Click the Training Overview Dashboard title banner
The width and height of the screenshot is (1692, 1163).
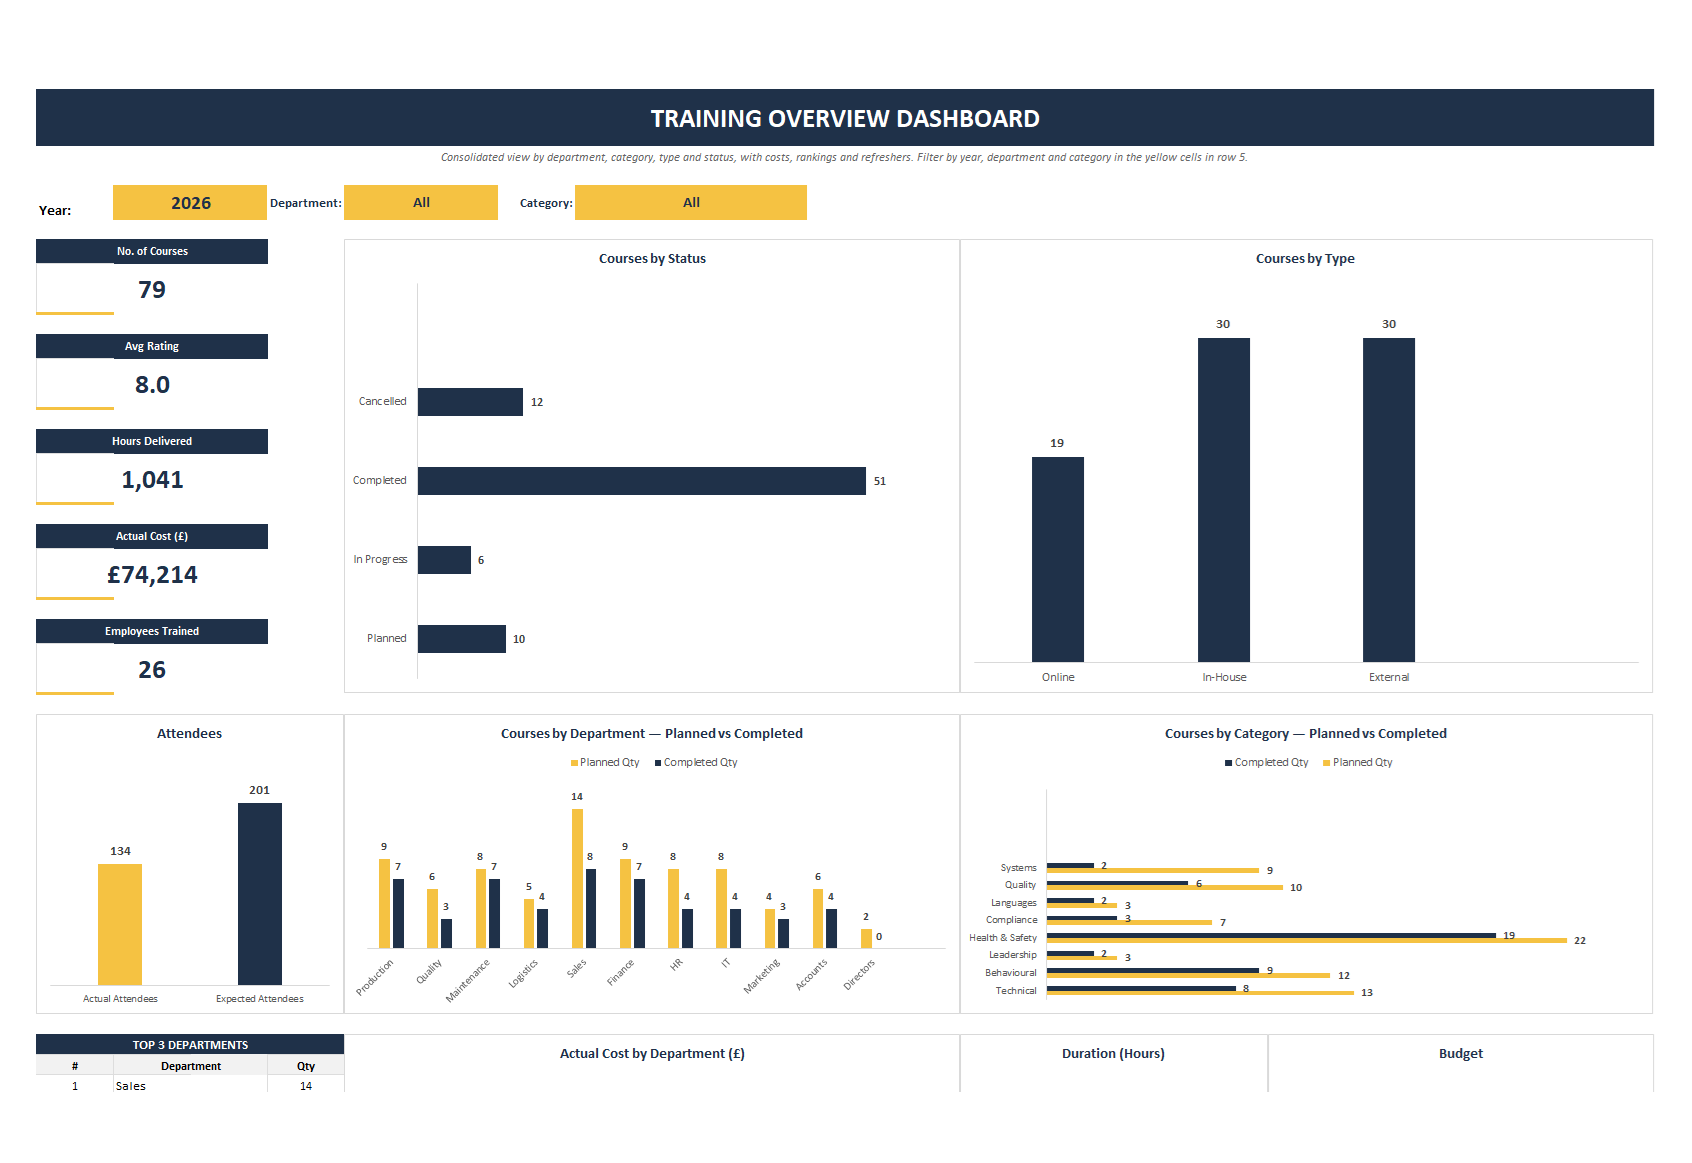(x=845, y=118)
